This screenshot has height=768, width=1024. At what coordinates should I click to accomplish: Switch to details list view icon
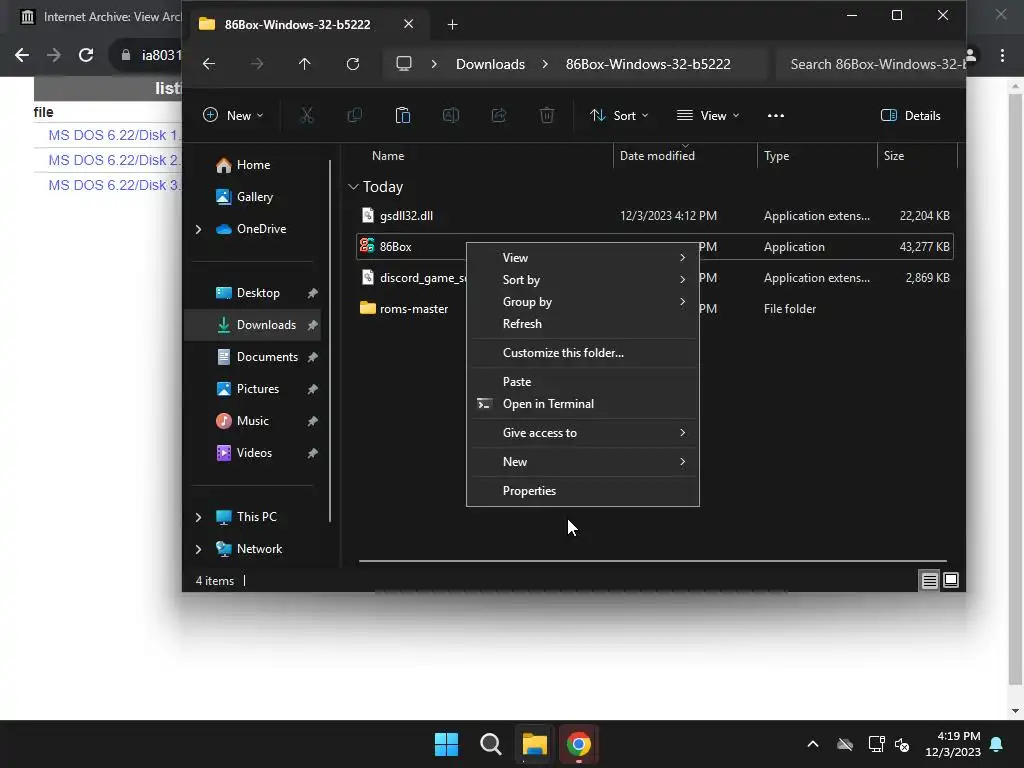929,580
